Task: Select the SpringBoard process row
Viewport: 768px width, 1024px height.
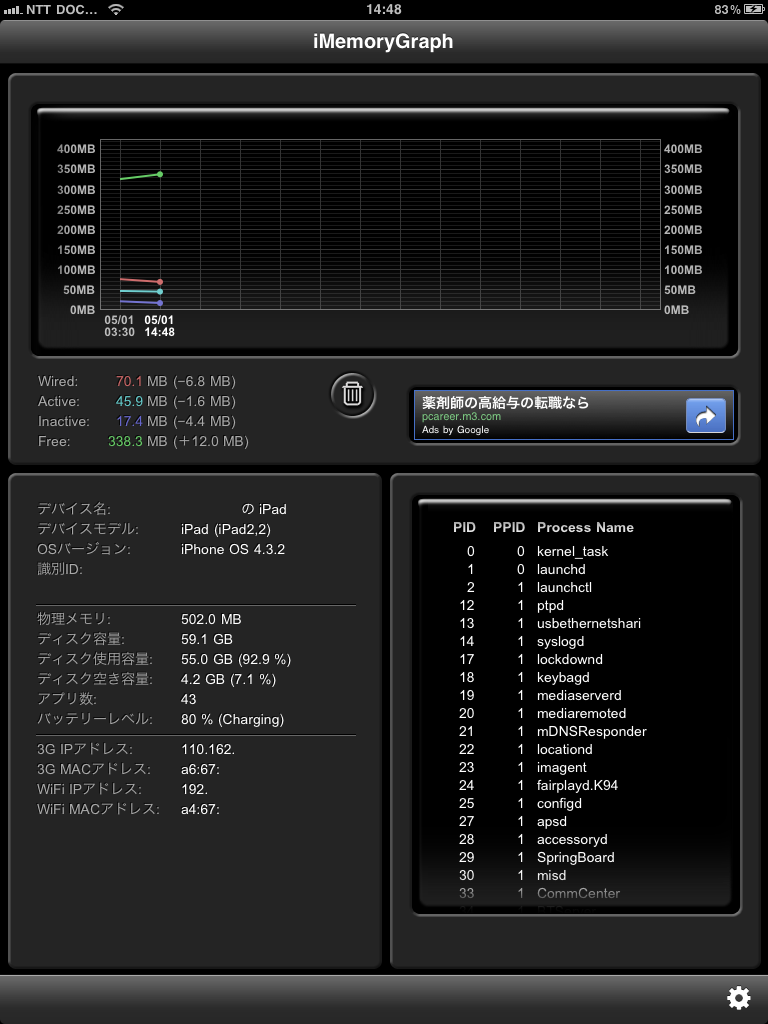Action: pos(575,857)
